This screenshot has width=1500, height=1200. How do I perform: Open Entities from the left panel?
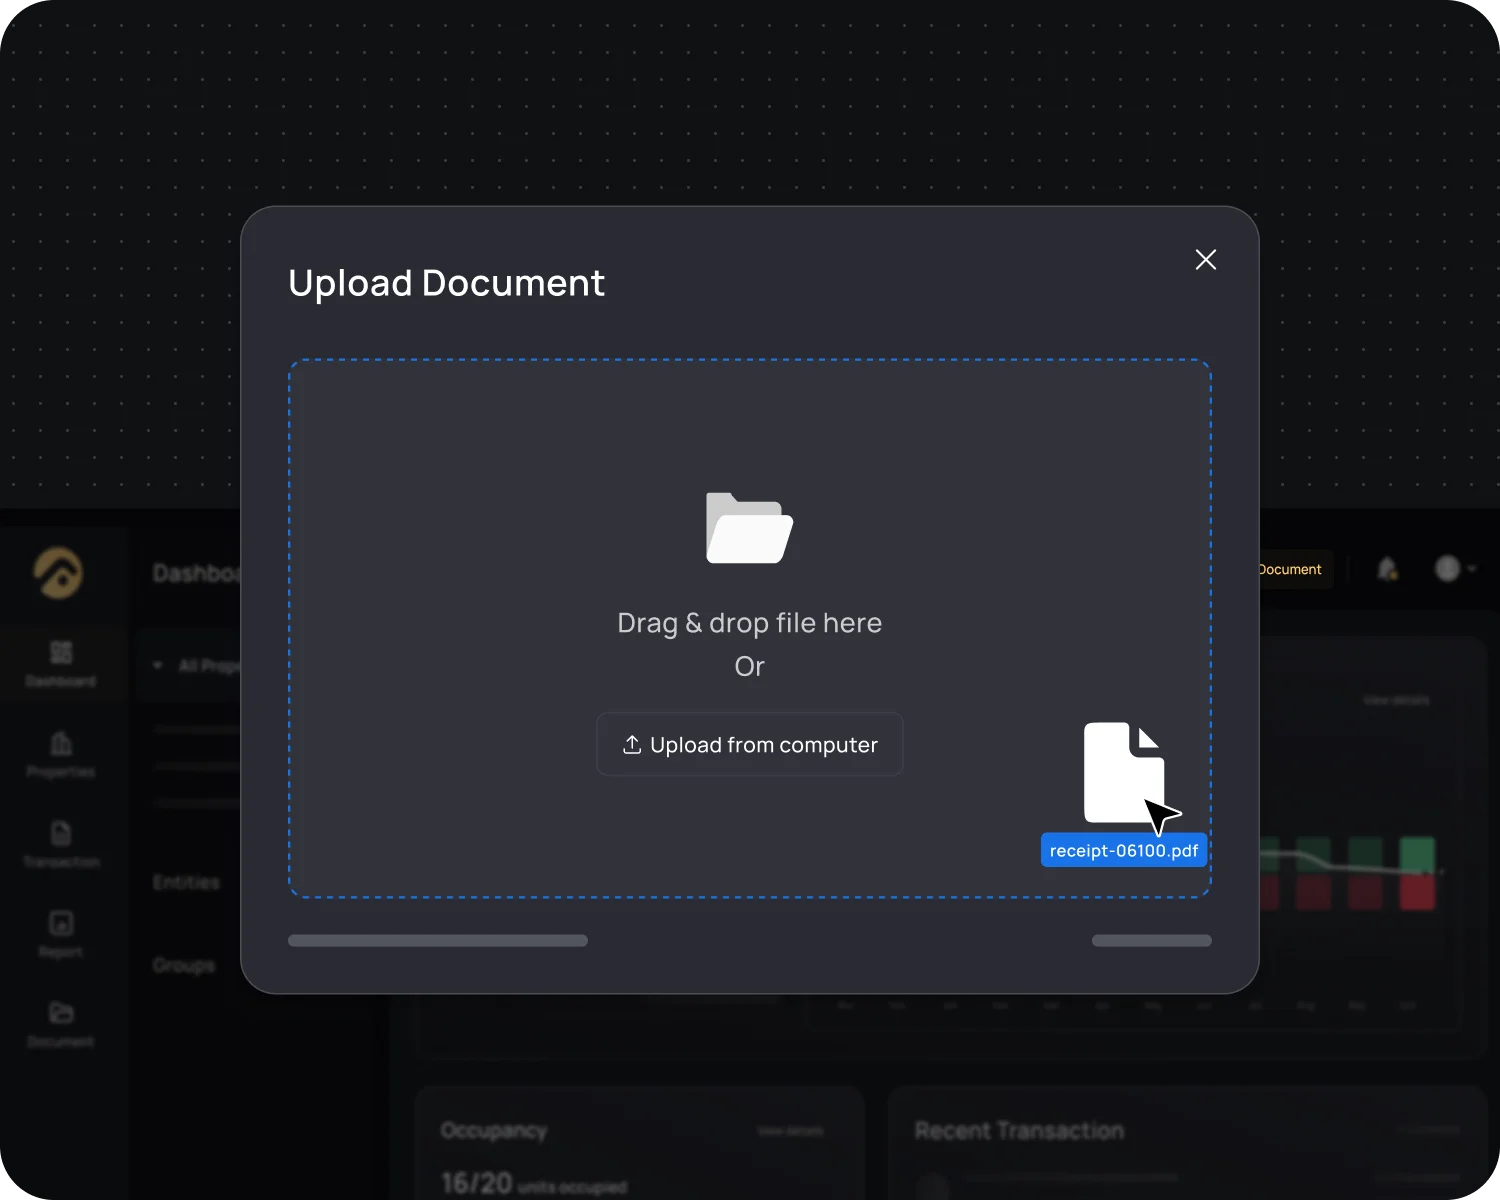(186, 881)
